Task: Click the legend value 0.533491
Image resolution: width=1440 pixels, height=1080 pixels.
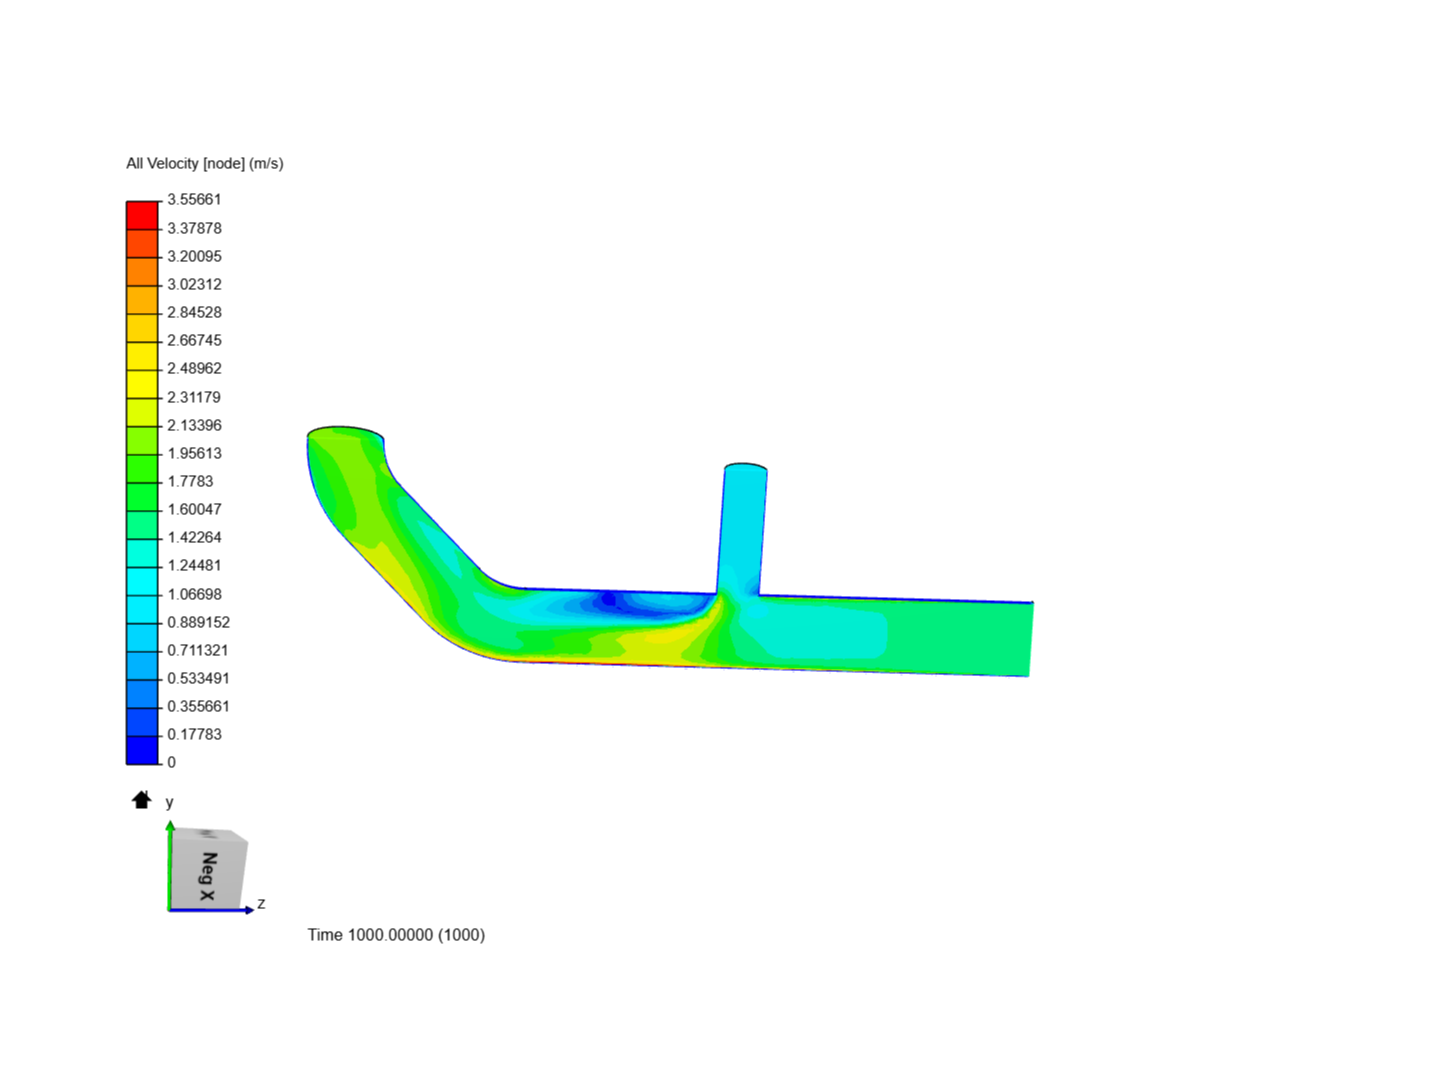Action: click(x=198, y=678)
